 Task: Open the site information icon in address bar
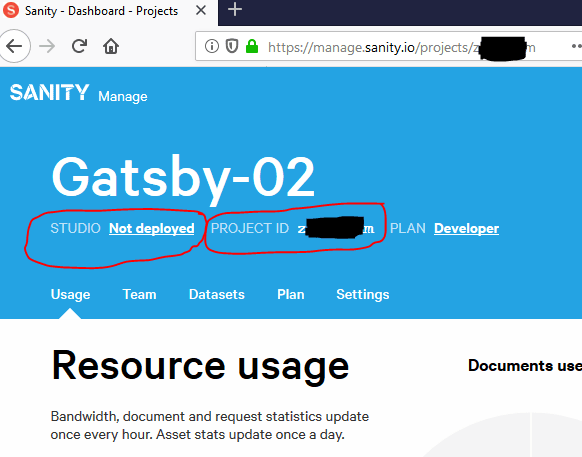click(212, 46)
